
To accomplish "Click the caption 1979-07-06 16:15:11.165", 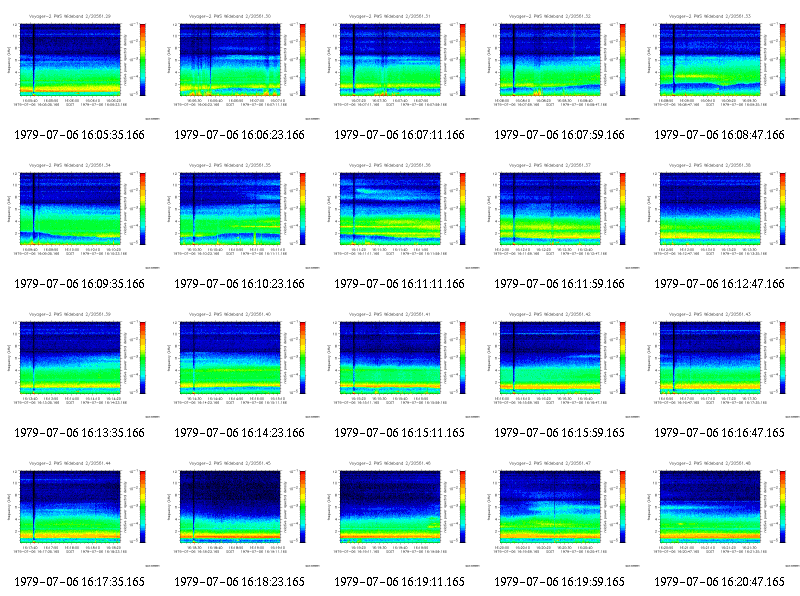I will [x=399, y=433].
